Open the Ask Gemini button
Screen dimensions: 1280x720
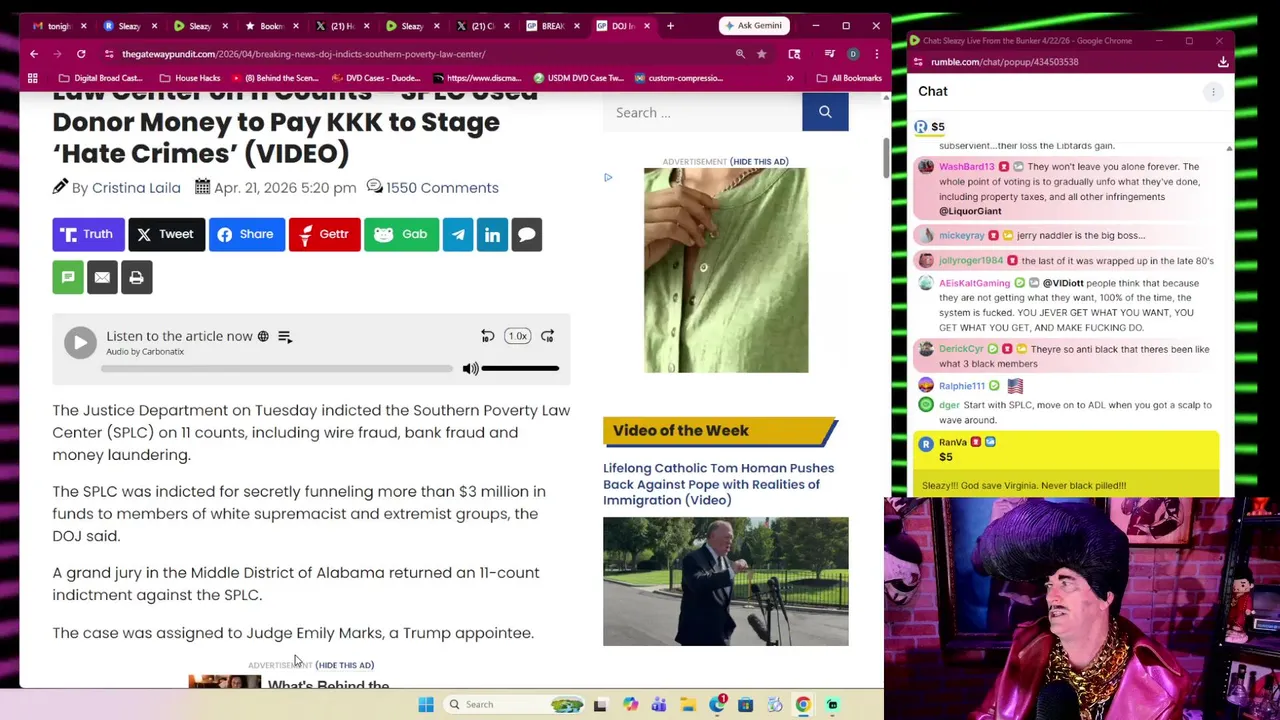pyautogui.click(x=753, y=25)
